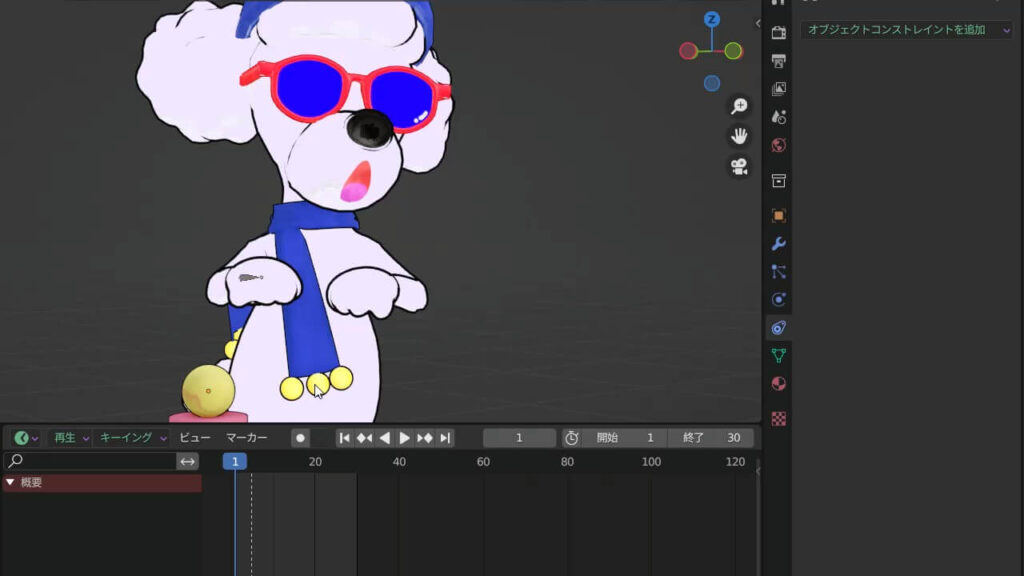The height and width of the screenshot is (576, 1024).
Task: Toggle the auto keying record button
Action: tap(300, 438)
